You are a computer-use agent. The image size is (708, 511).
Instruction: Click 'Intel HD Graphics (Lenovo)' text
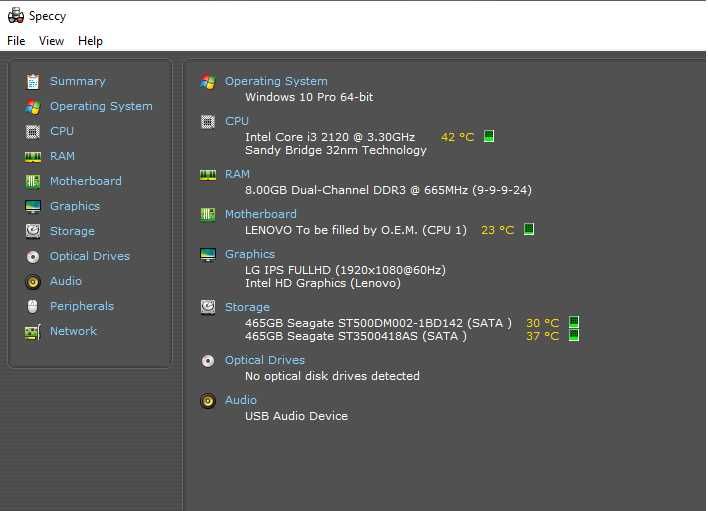[322, 283]
